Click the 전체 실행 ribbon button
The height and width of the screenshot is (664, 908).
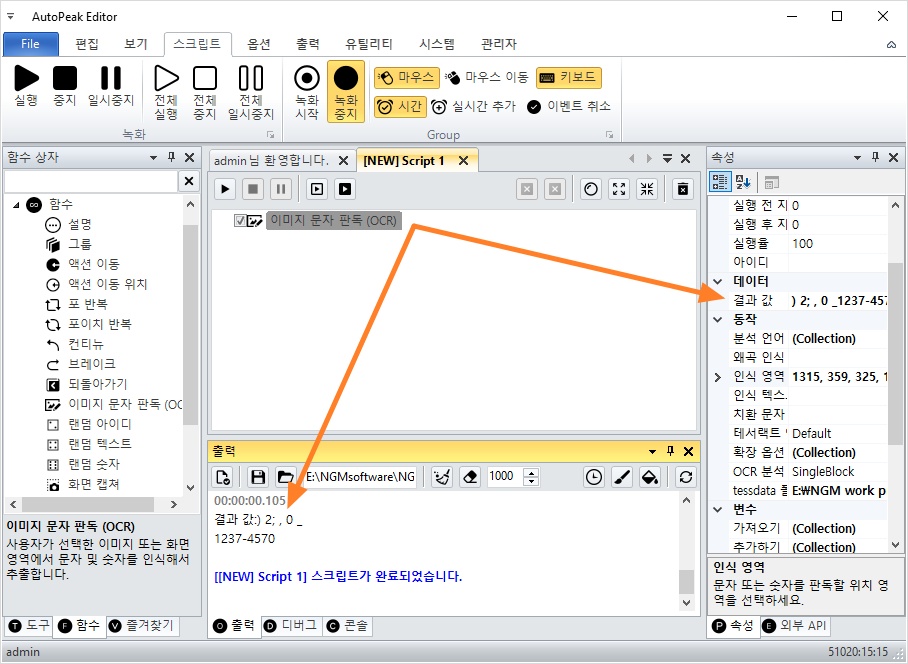166,93
